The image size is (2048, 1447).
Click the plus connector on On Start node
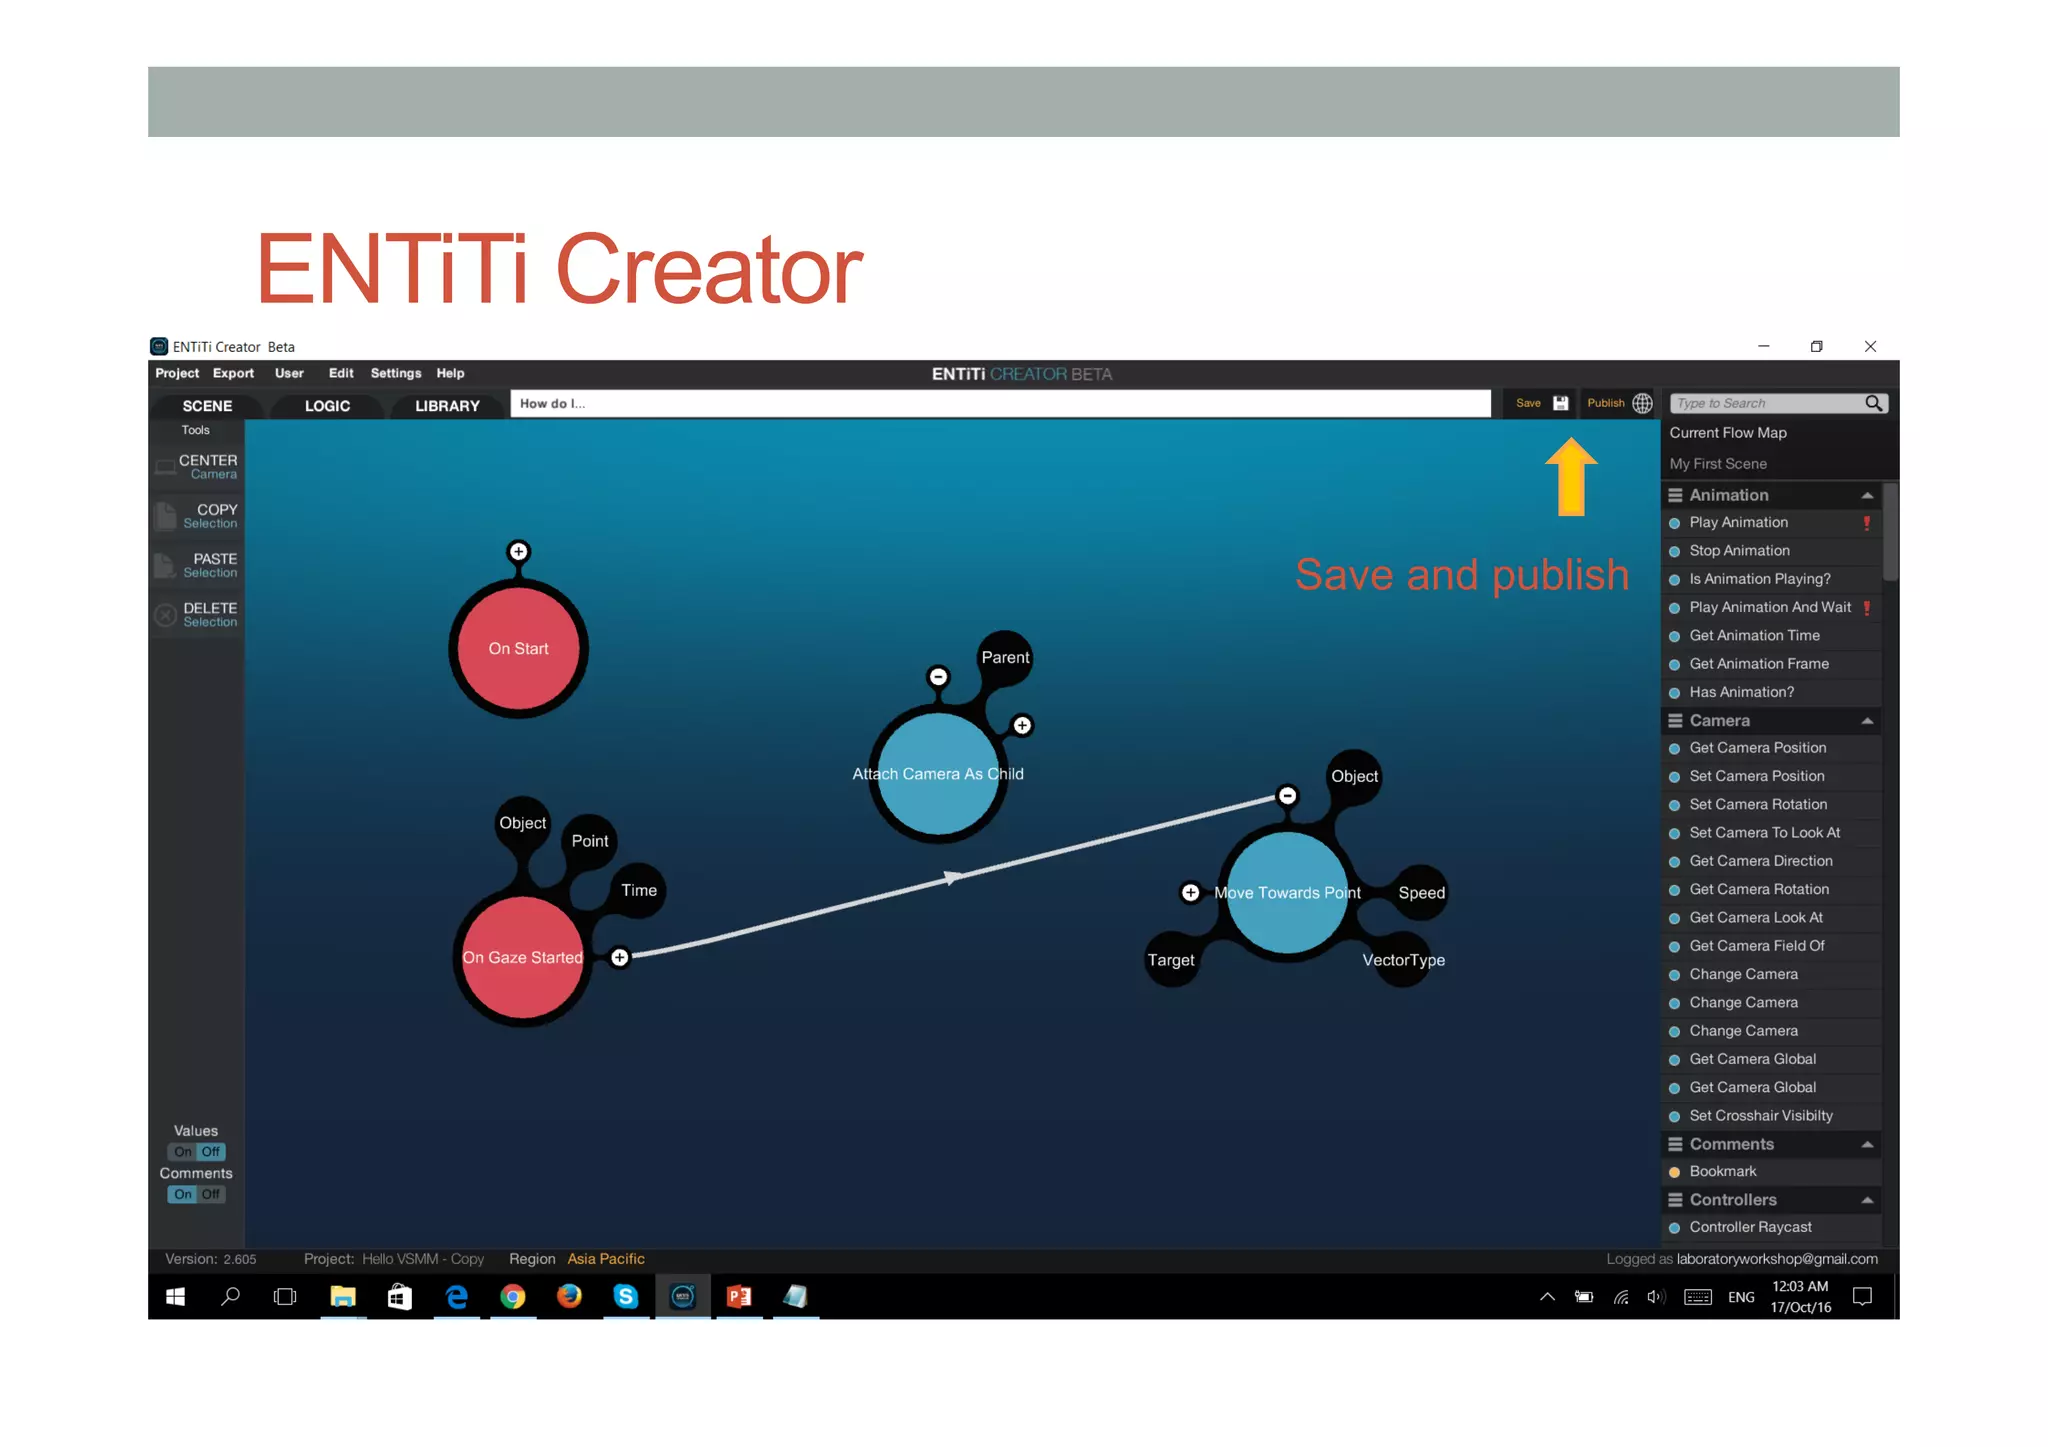518,551
